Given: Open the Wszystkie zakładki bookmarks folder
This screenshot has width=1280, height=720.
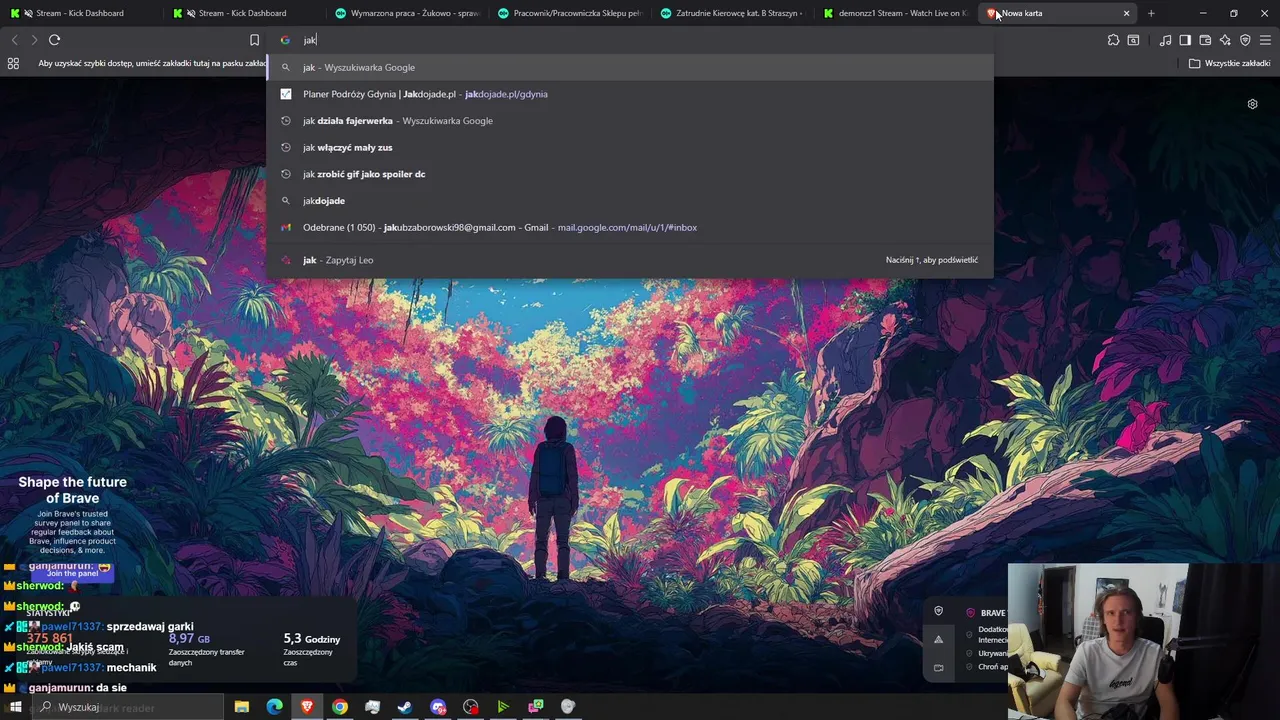Looking at the screenshot, I should [x=1229, y=63].
